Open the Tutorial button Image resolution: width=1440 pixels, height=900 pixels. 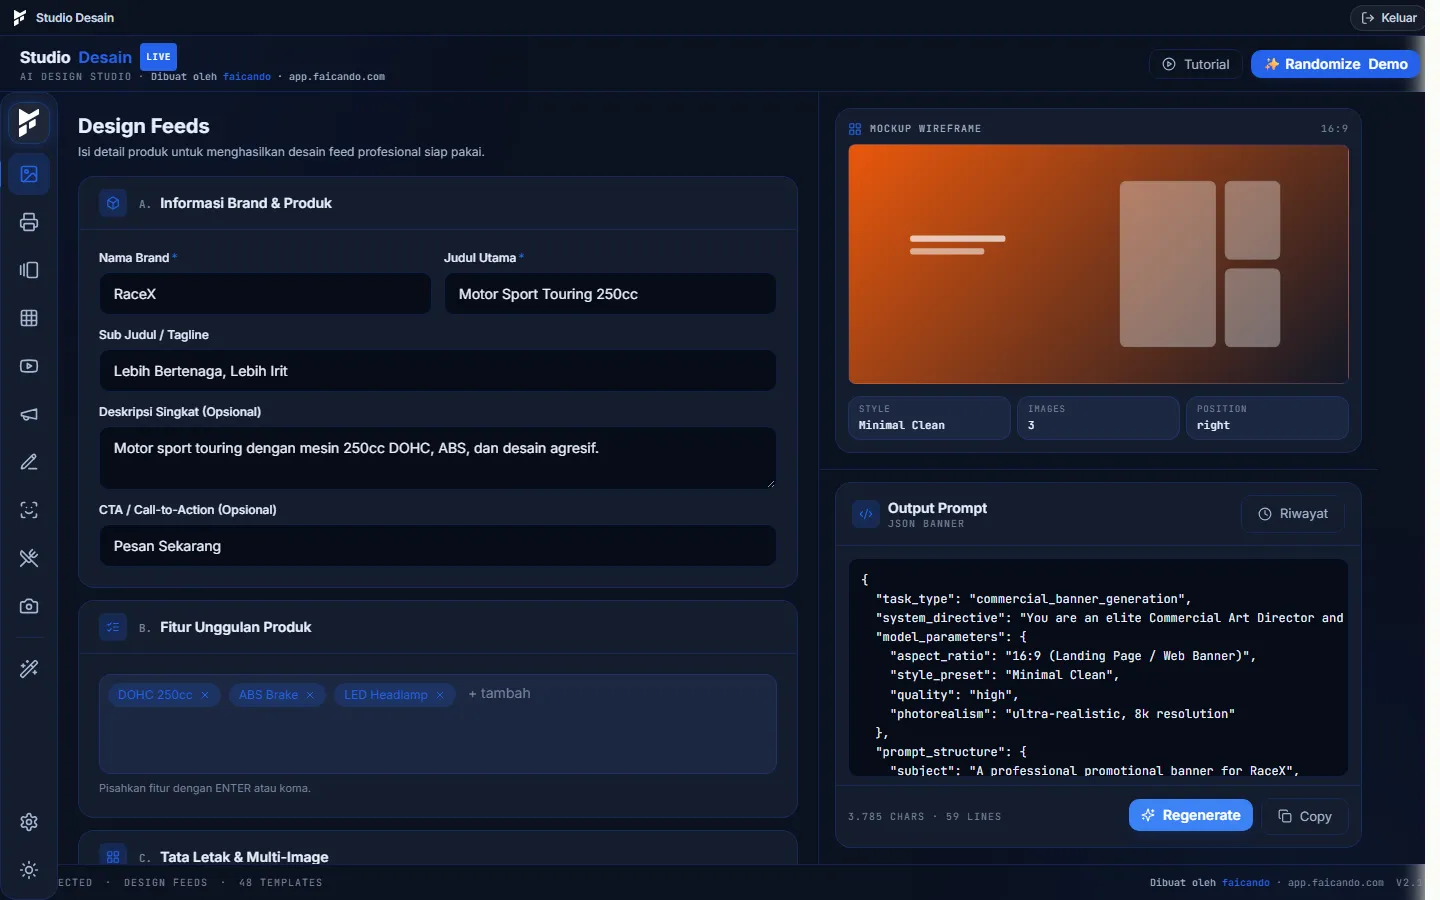[x=1196, y=64]
